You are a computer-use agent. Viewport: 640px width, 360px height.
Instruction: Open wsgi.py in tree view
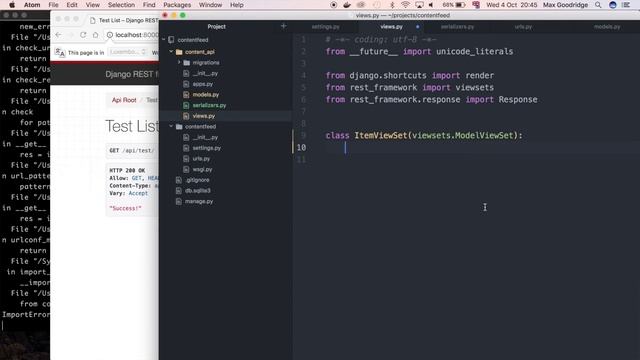[x=202, y=169]
